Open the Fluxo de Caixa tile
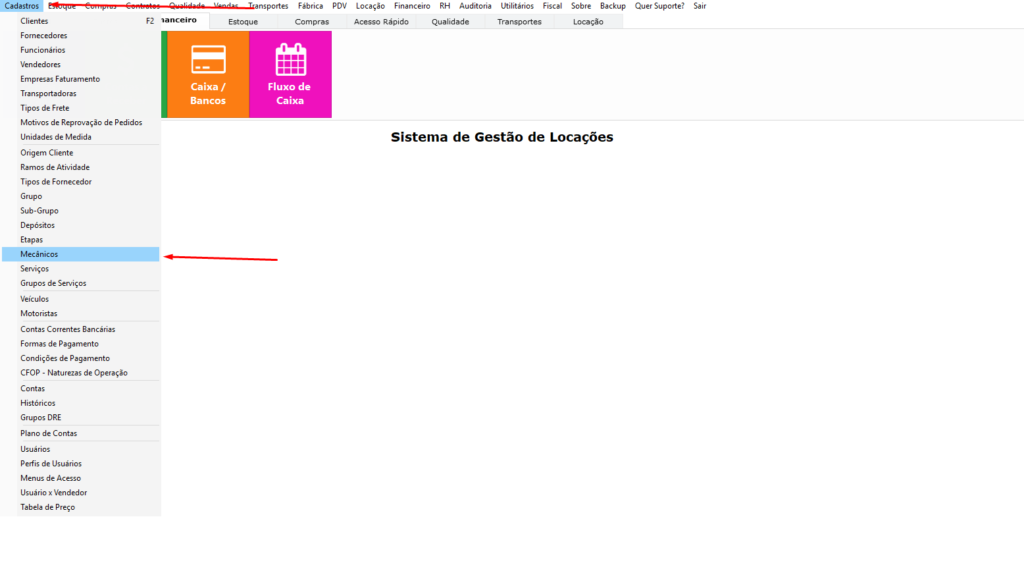The height and width of the screenshot is (575, 1024). (x=290, y=74)
